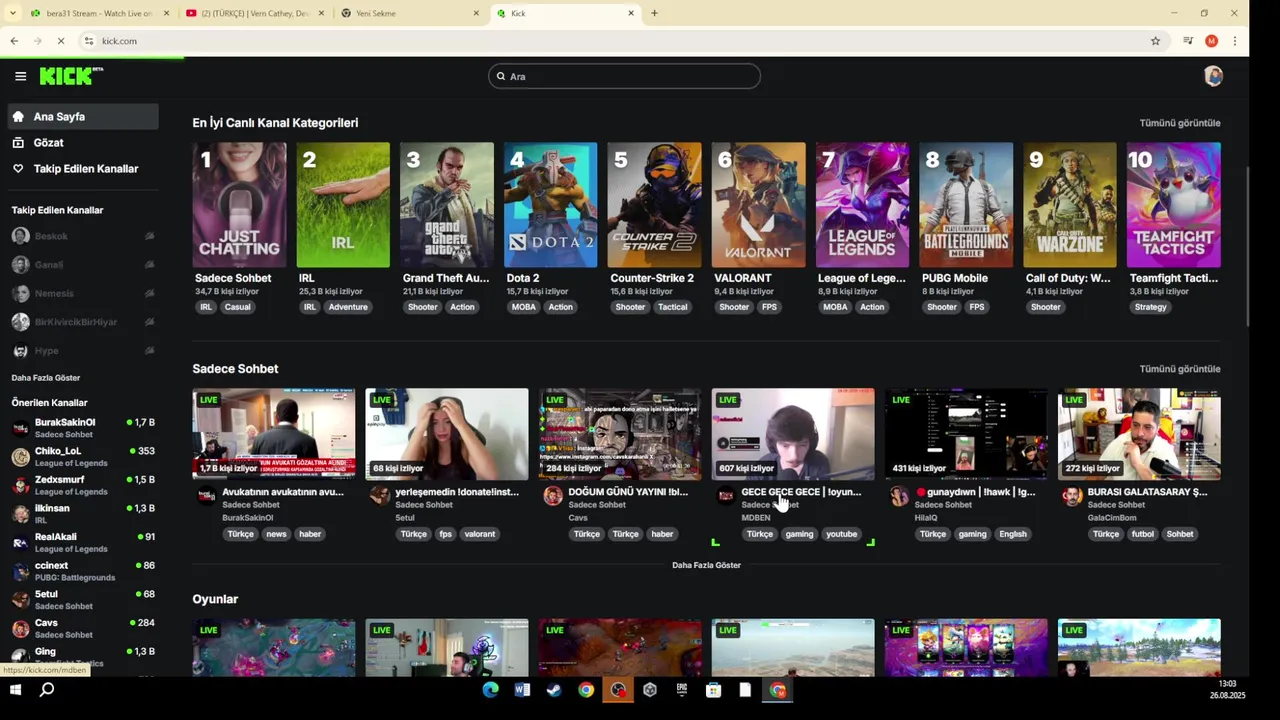Screen dimensions: 1280x720
Task: Click the Takip Edilen Kanallar heart icon
Action: pos(18,169)
